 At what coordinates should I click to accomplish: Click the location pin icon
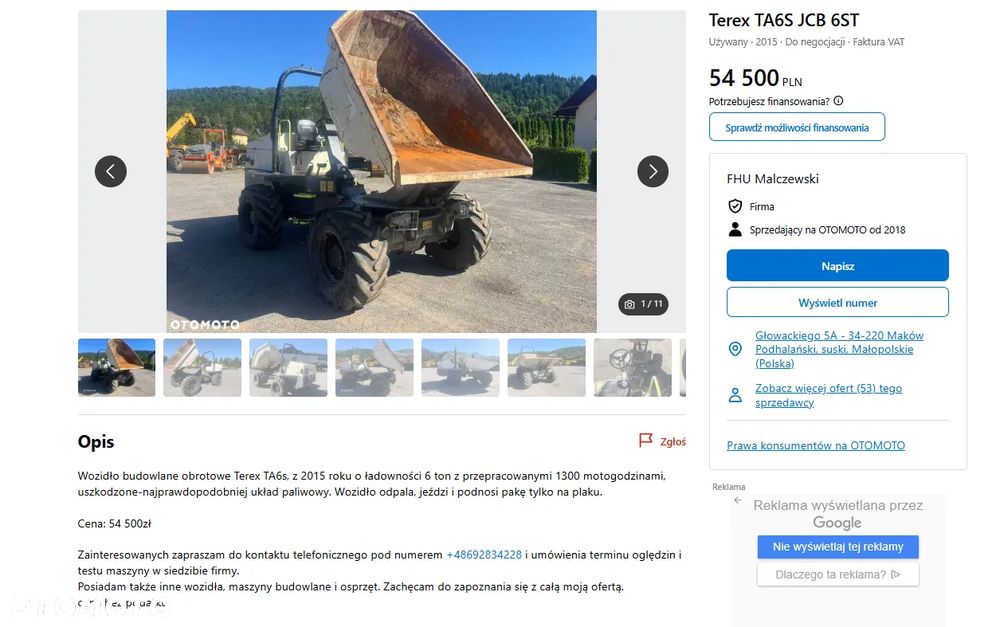click(735, 349)
